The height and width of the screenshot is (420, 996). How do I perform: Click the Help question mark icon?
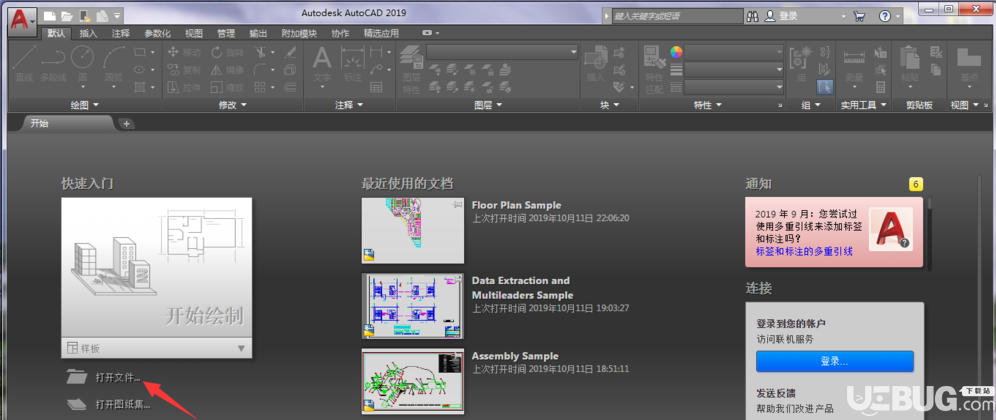click(885, 16)
